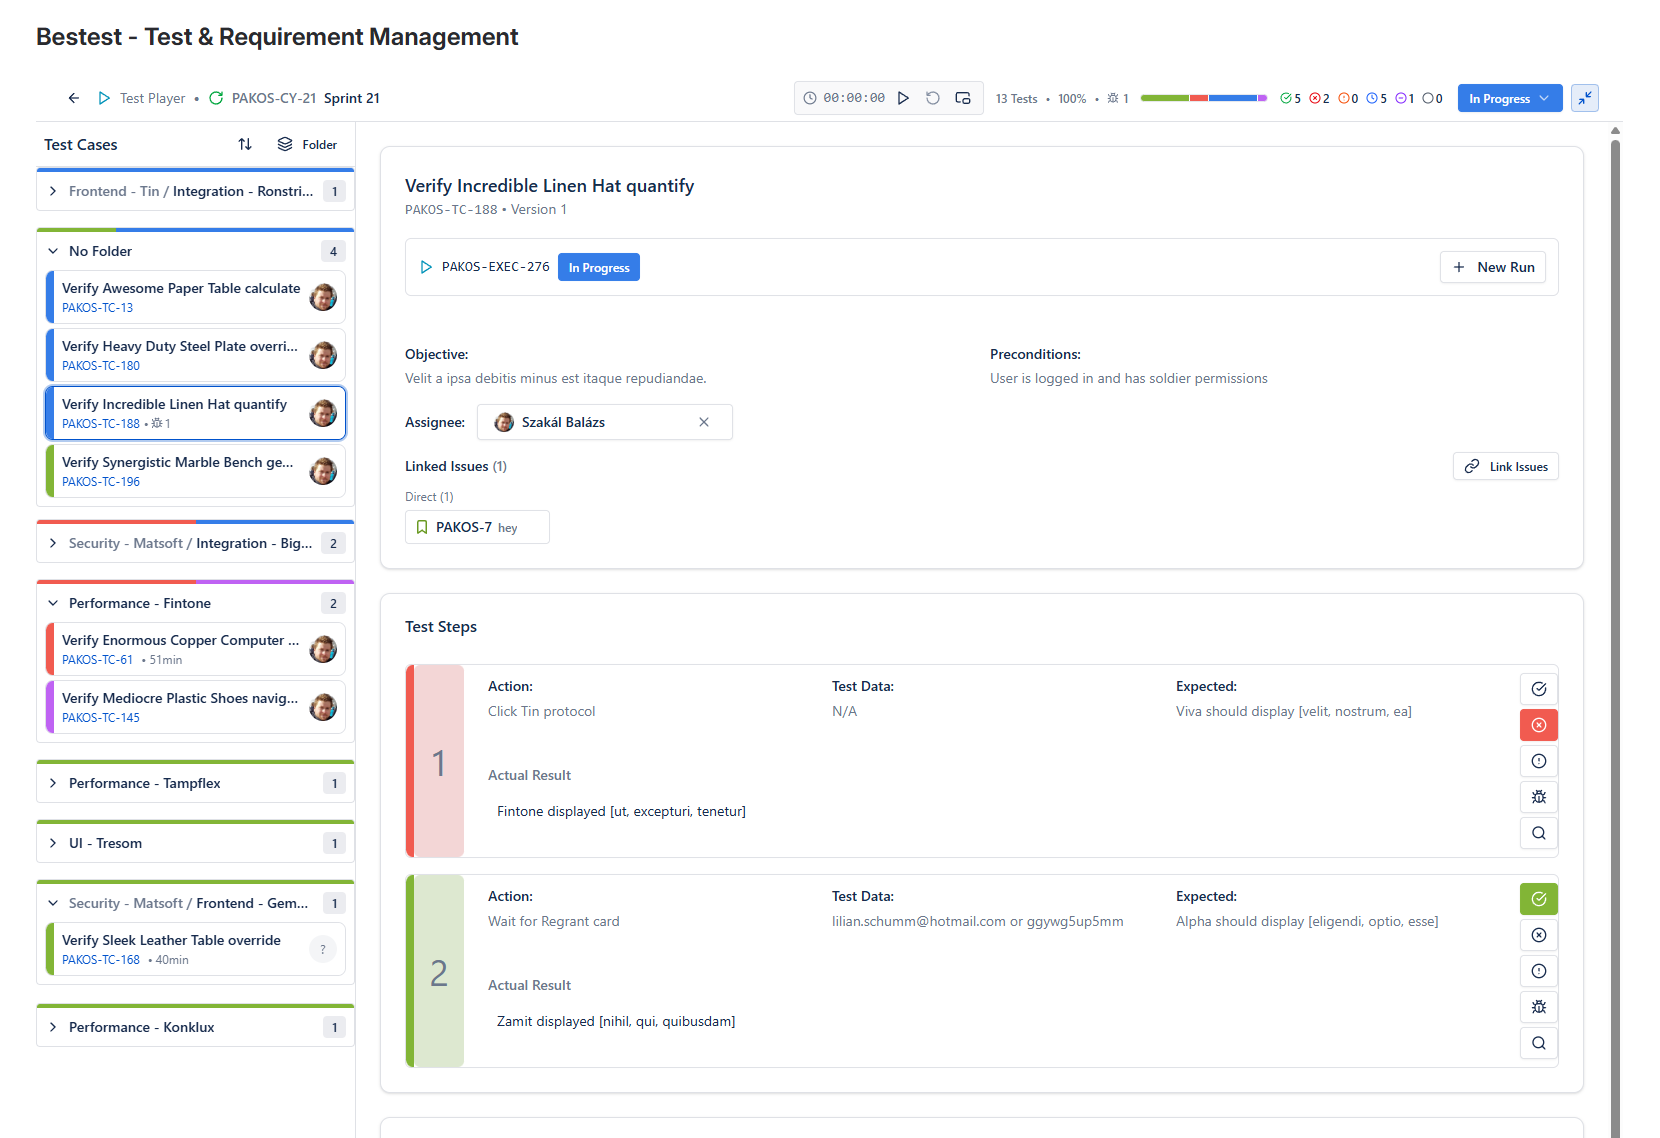The image size is (1660, 1138).
Task: Go back using the left arrow
Action: 74,98
